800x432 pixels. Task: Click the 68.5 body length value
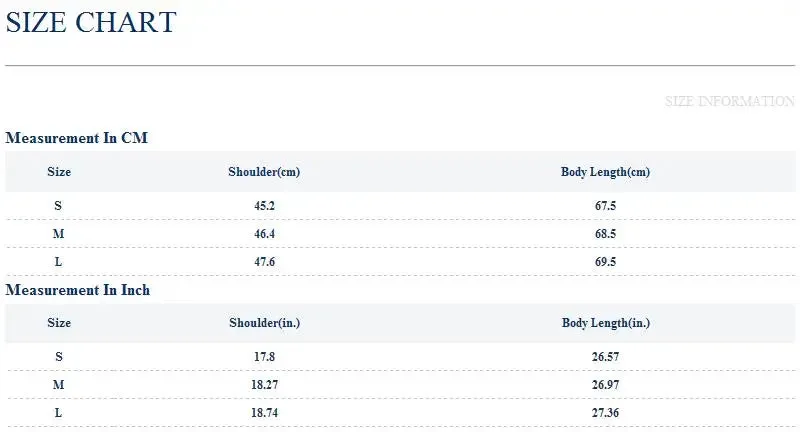click(605, 233)
